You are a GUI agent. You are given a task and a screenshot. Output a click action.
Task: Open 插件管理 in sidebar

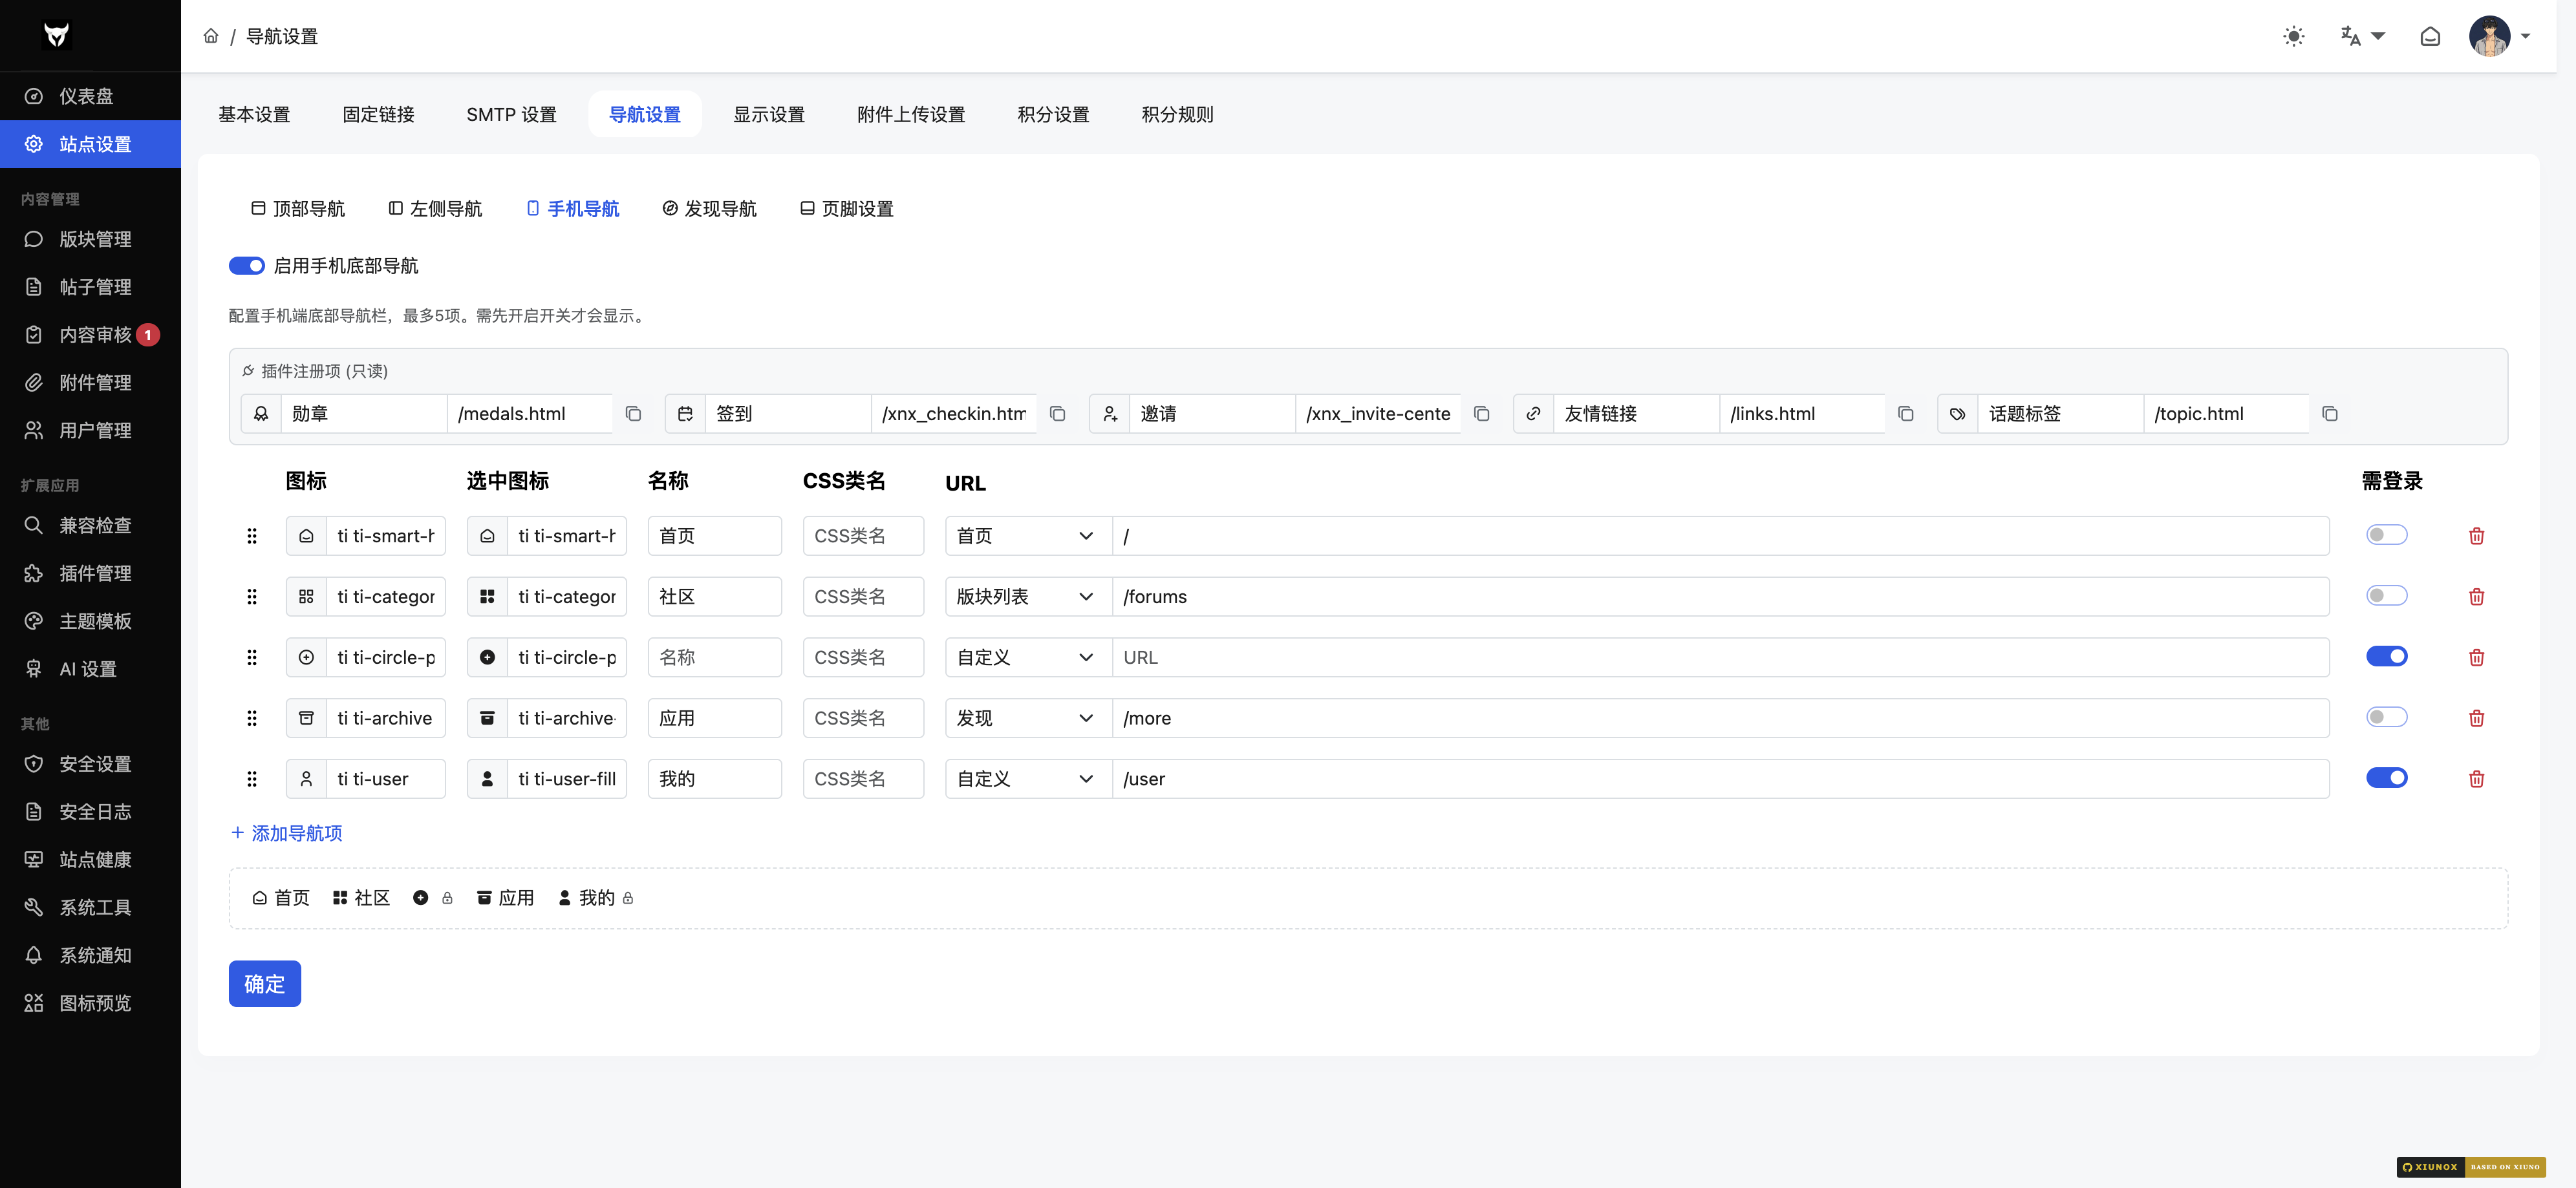tap(90, 573)
